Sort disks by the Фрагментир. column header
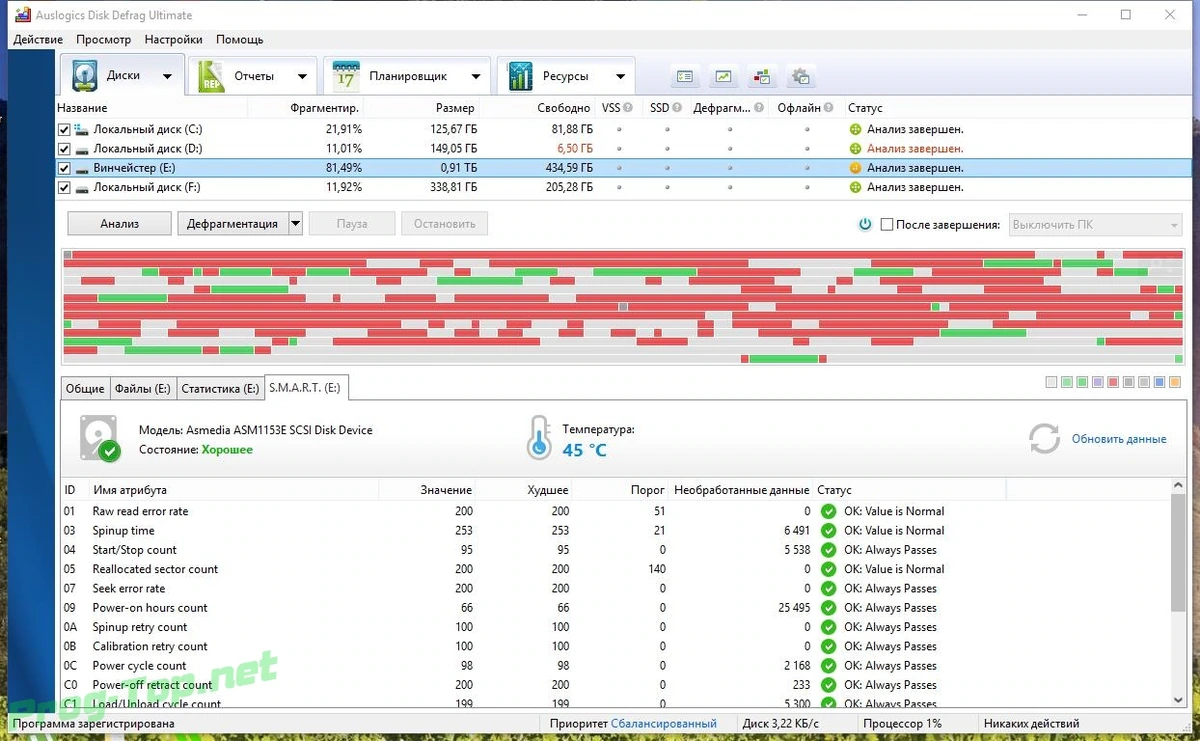Screen dimensions: 1200x741 pos(325,108)
